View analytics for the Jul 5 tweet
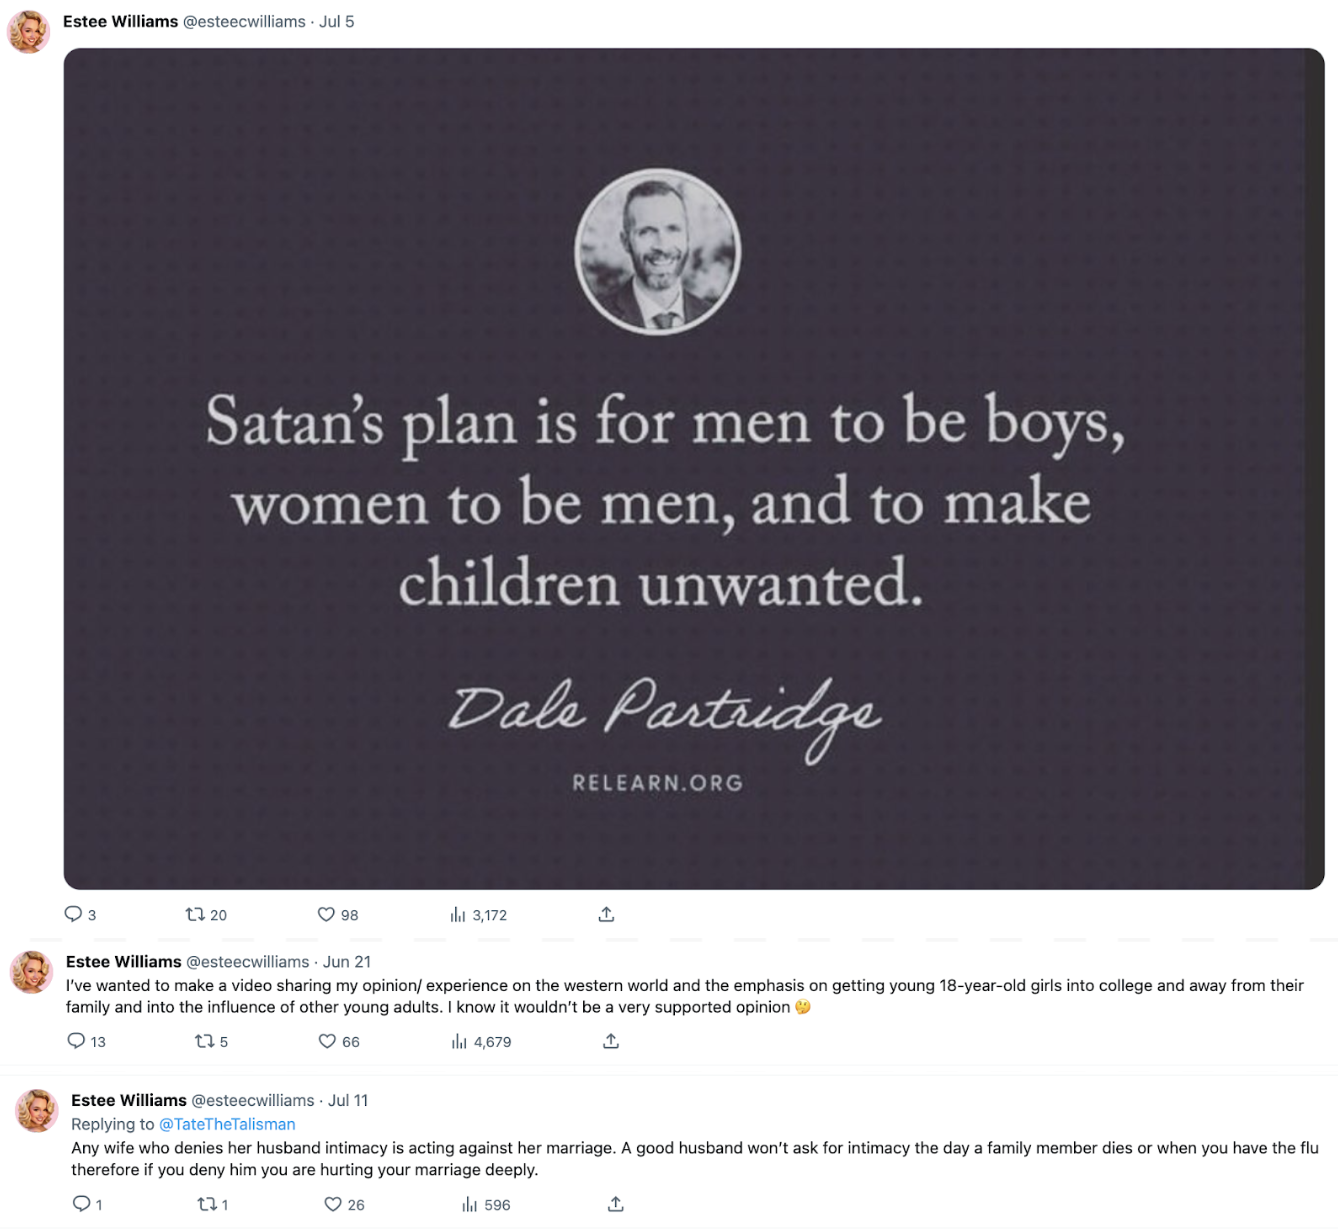This screenshot has height=1230, width=1338. click(458, 914)
